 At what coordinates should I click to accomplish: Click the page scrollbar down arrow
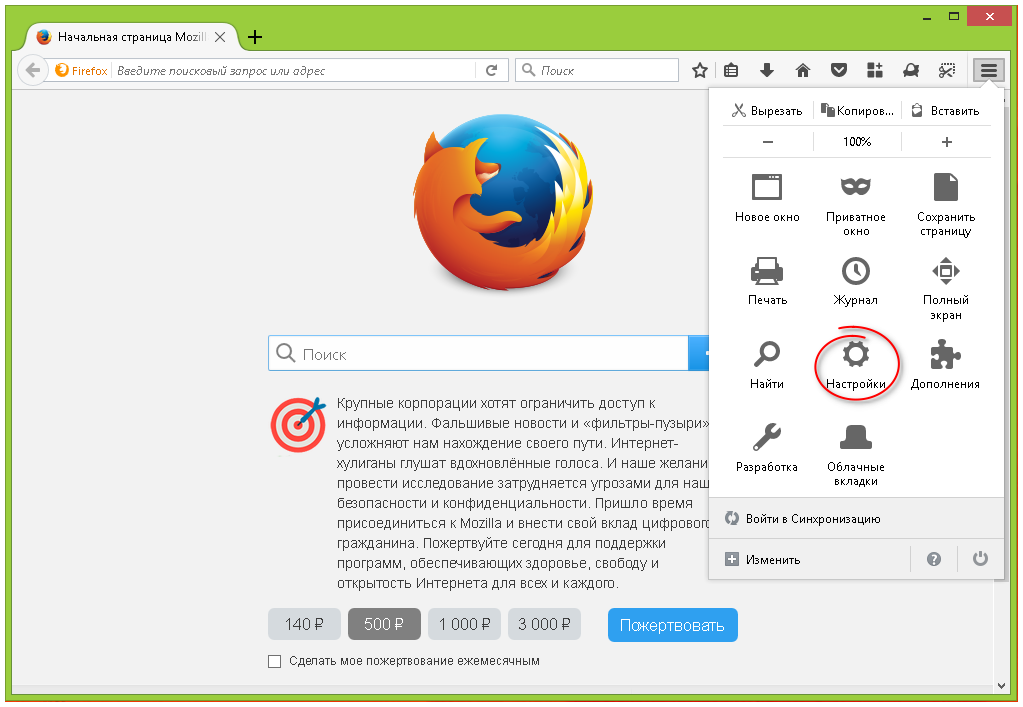coord(1001,685)
